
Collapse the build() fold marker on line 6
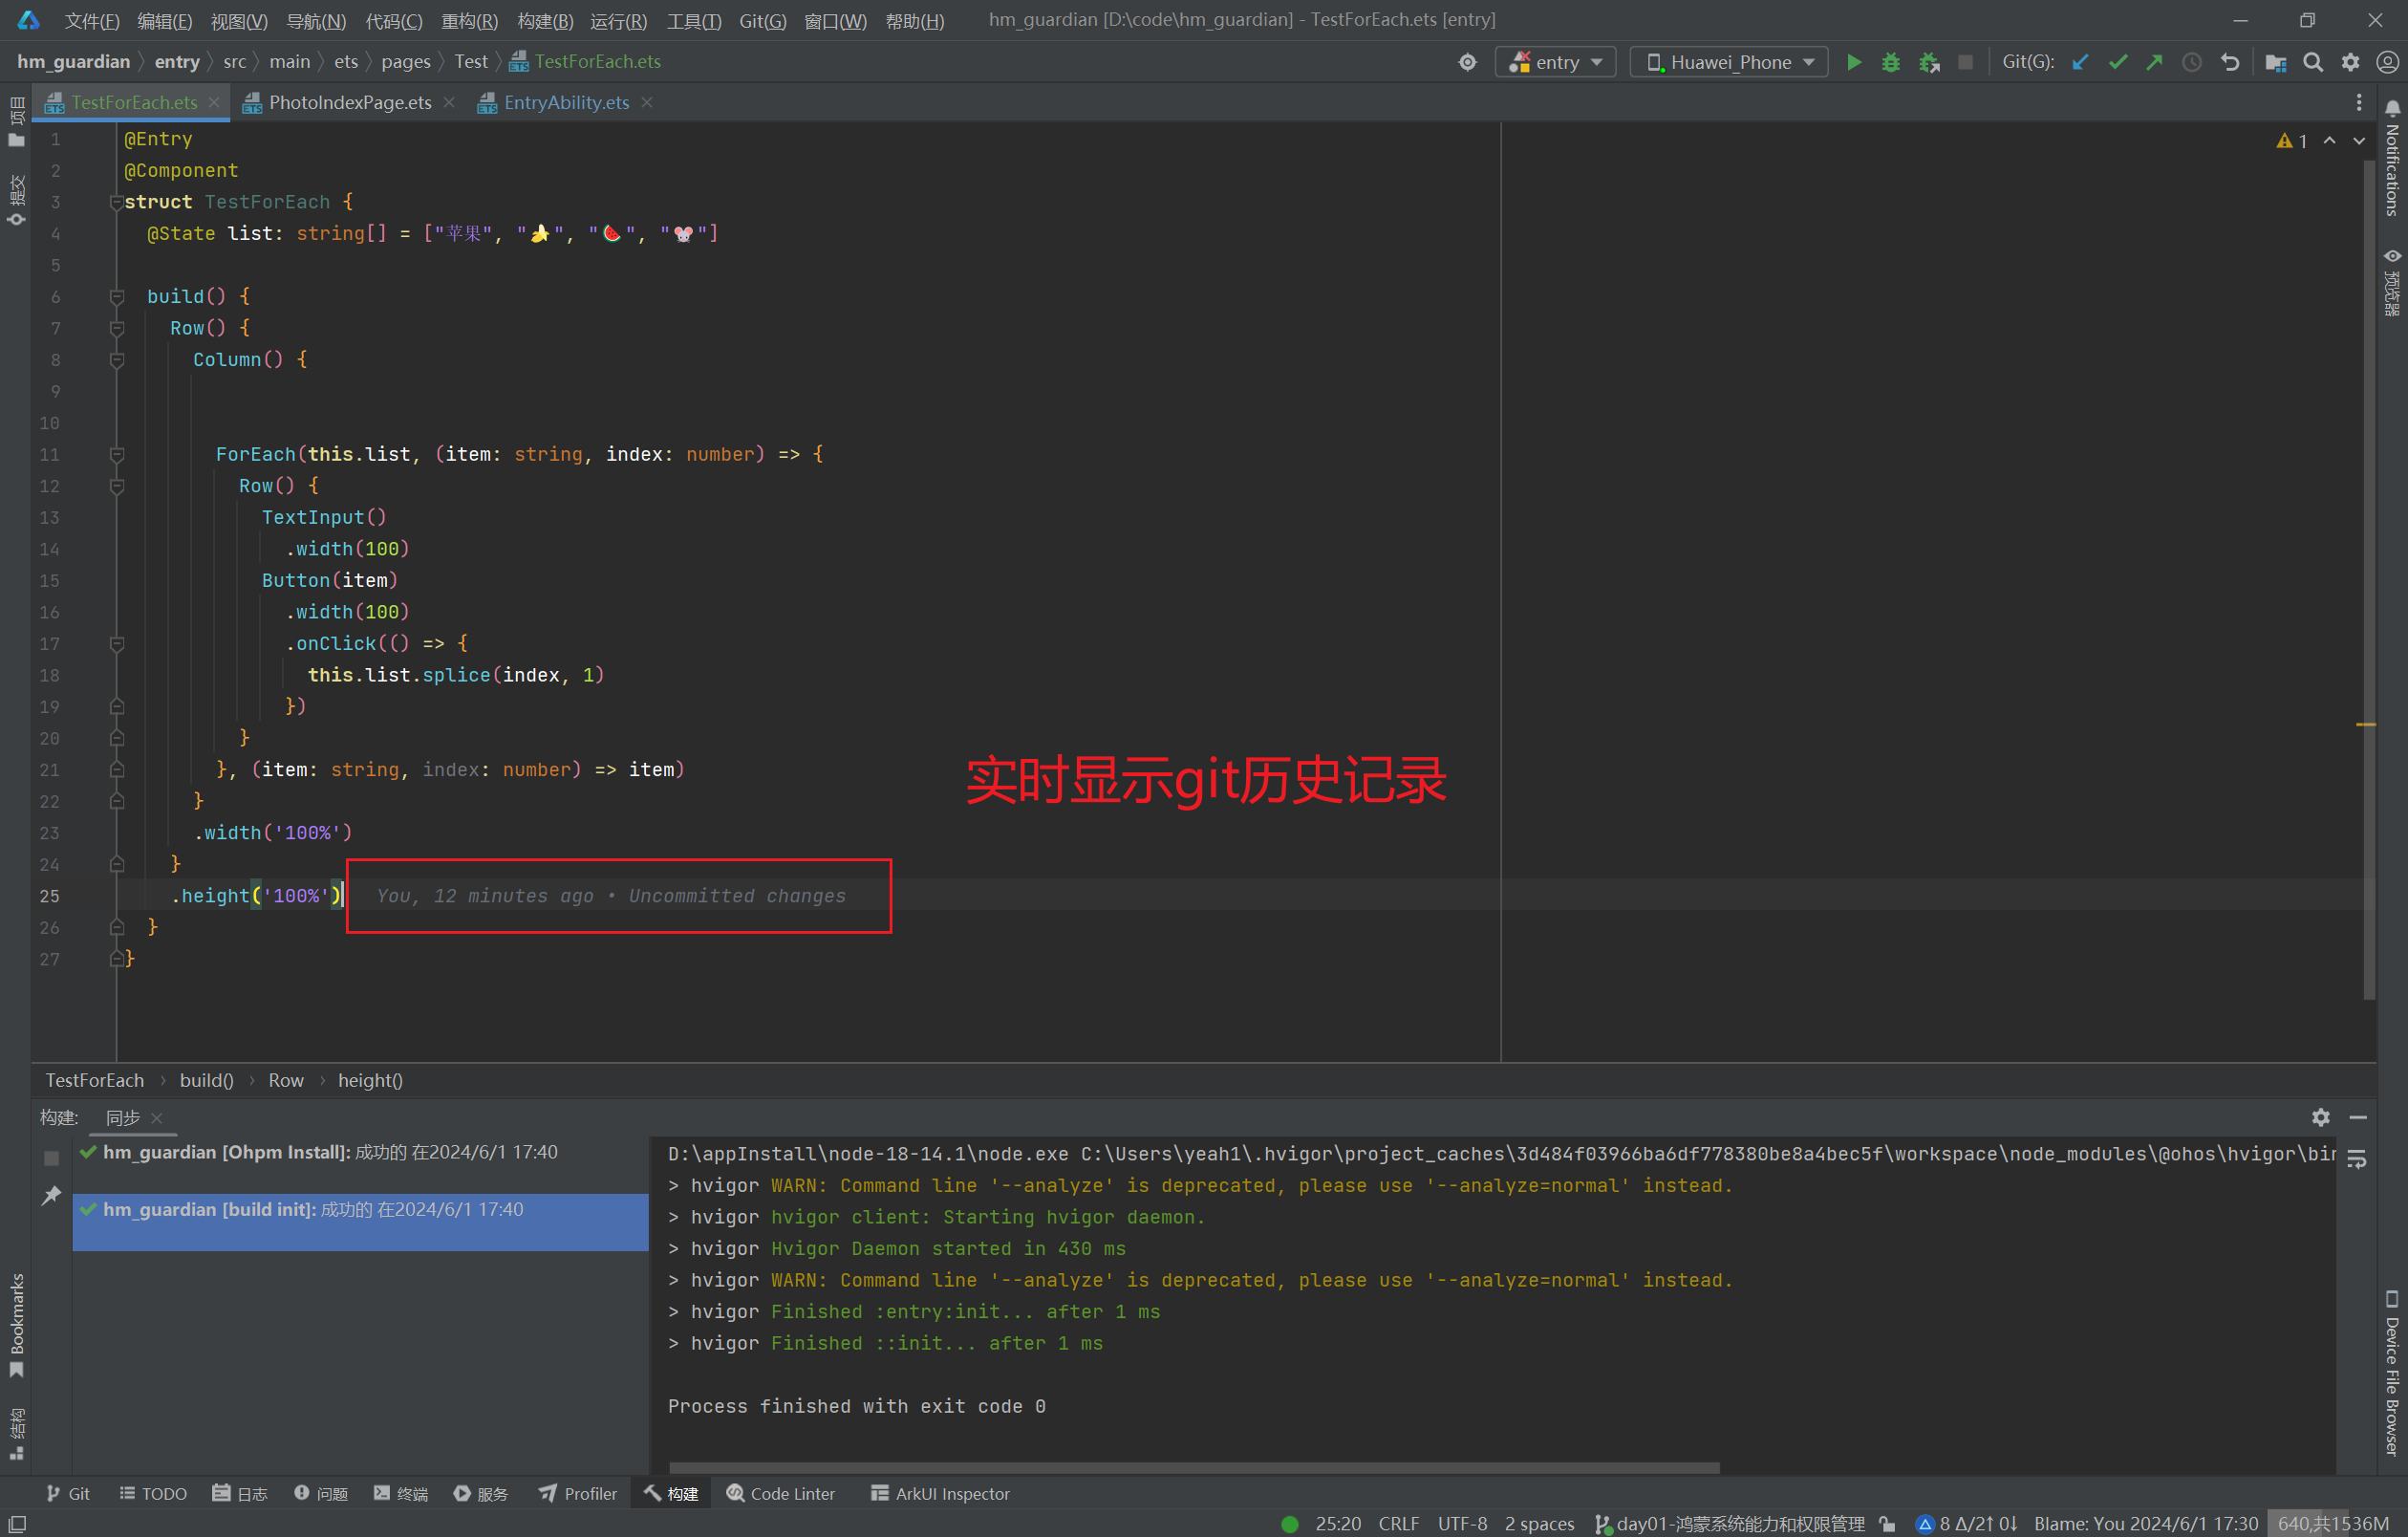tap(116, 297)
